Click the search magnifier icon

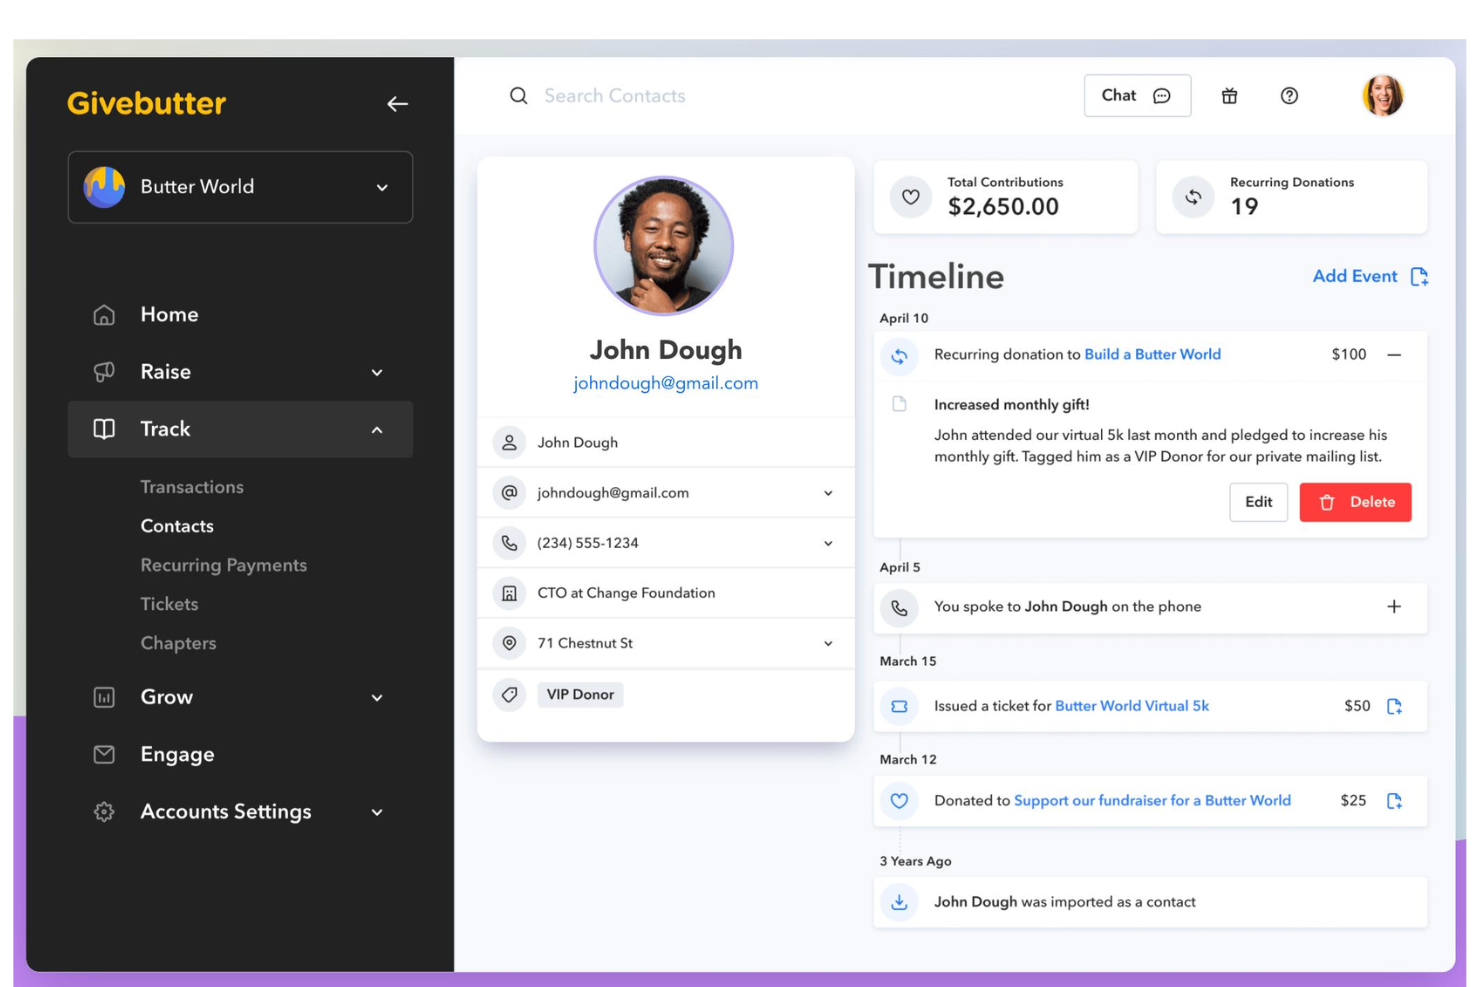pyautogui.click(x=519, y=95)
